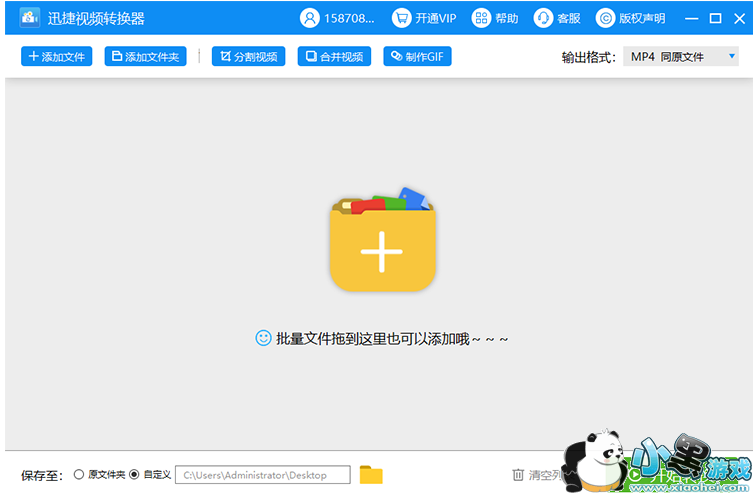
Task: Open the 开通VIP shopping cart option
Action: (424, 18)
